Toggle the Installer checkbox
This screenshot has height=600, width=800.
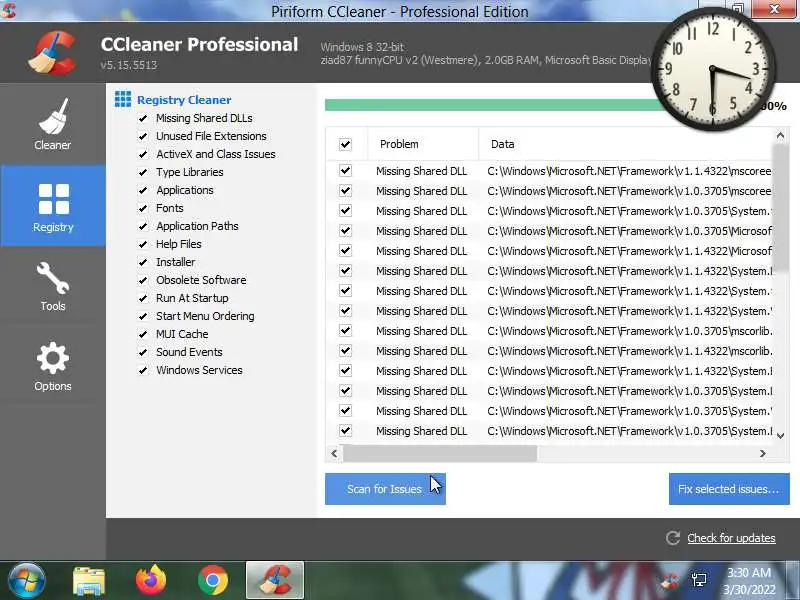(x=143, y=262)
